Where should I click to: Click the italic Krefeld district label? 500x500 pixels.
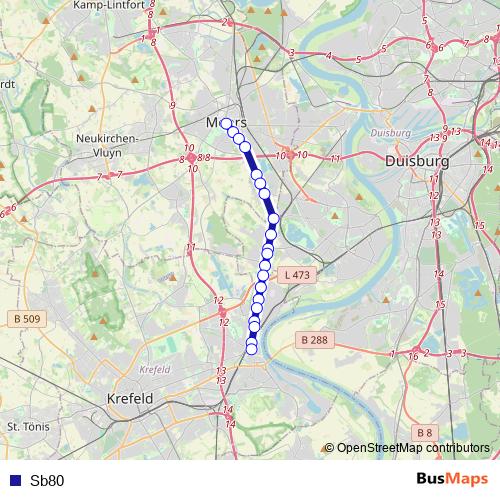(155, 370)
